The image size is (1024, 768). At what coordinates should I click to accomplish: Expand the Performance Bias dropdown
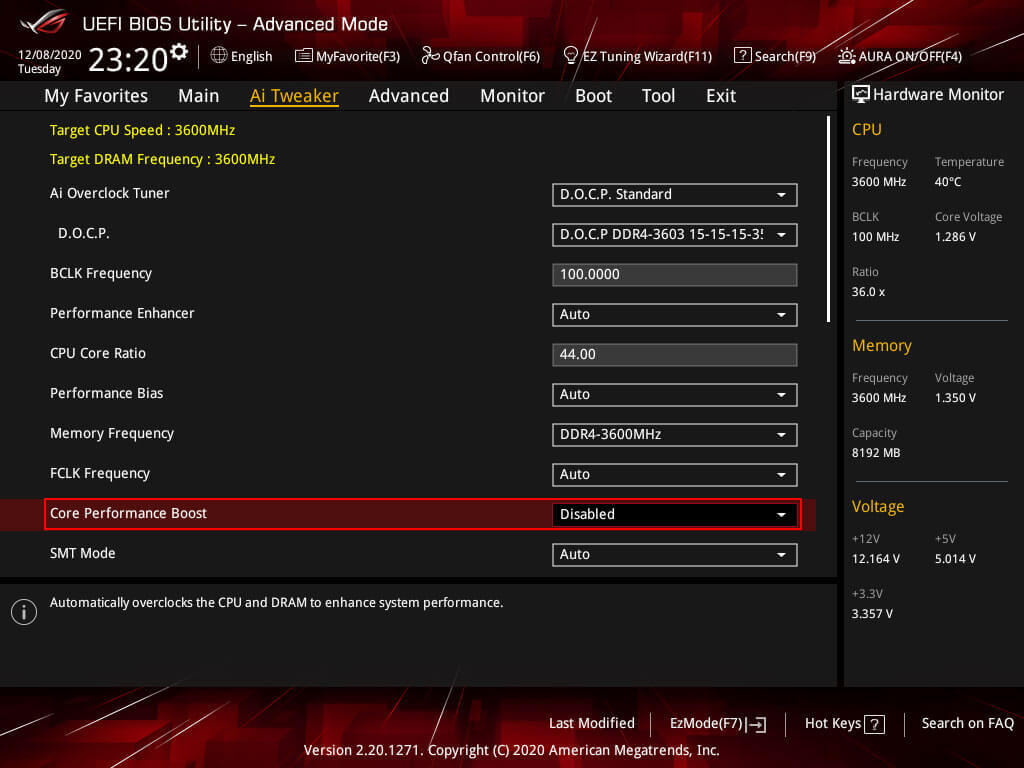click(675, 394)
